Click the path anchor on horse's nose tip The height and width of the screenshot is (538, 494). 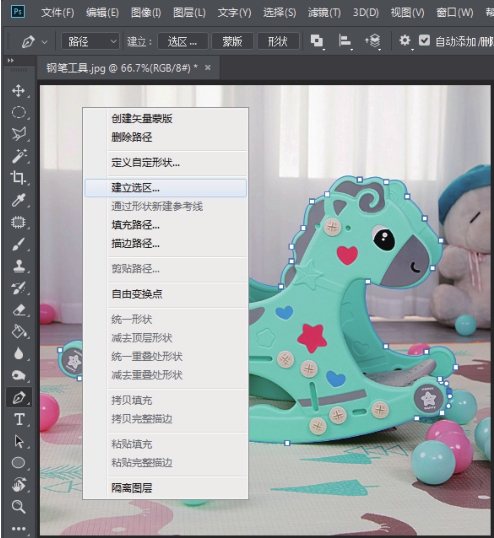[x=432, y=268]
